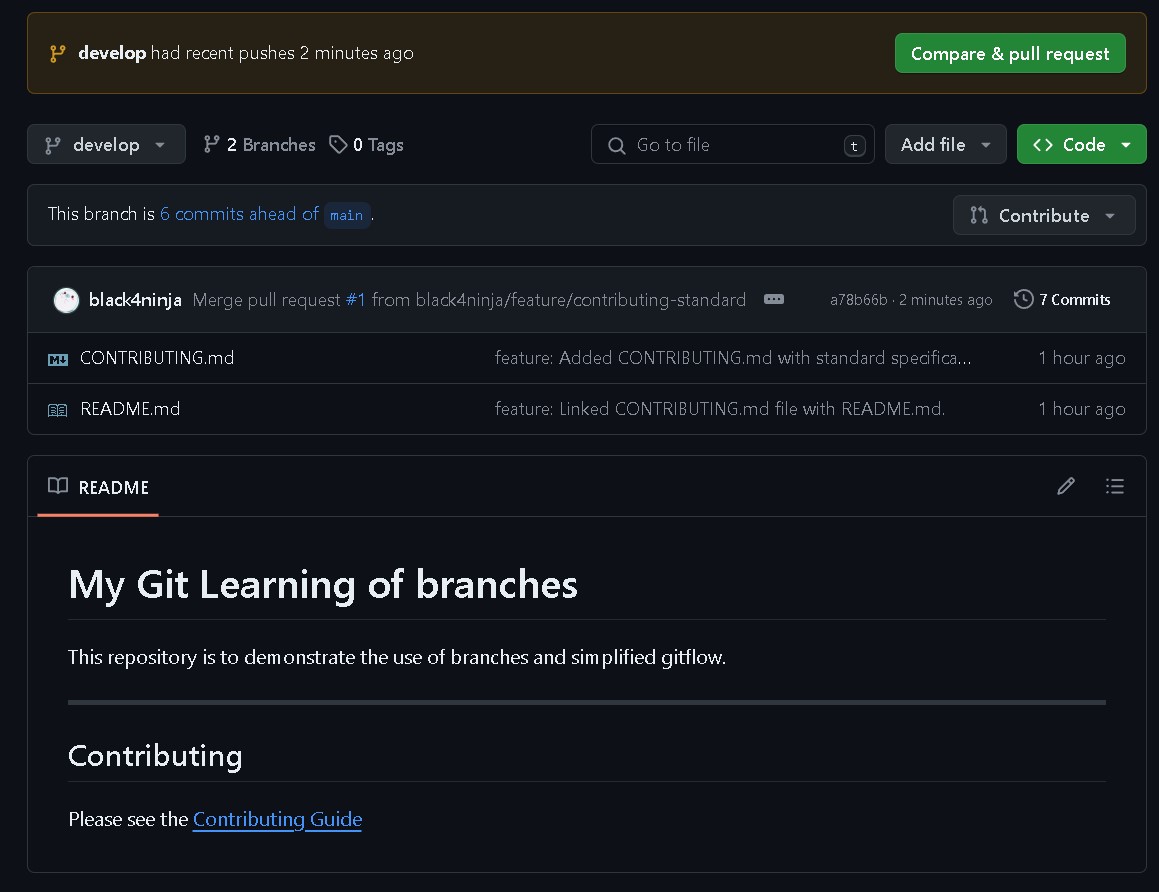The image size is (1159, 892).
Task: Click the tag icon for 0 Tags
Action: coord(338,145)
